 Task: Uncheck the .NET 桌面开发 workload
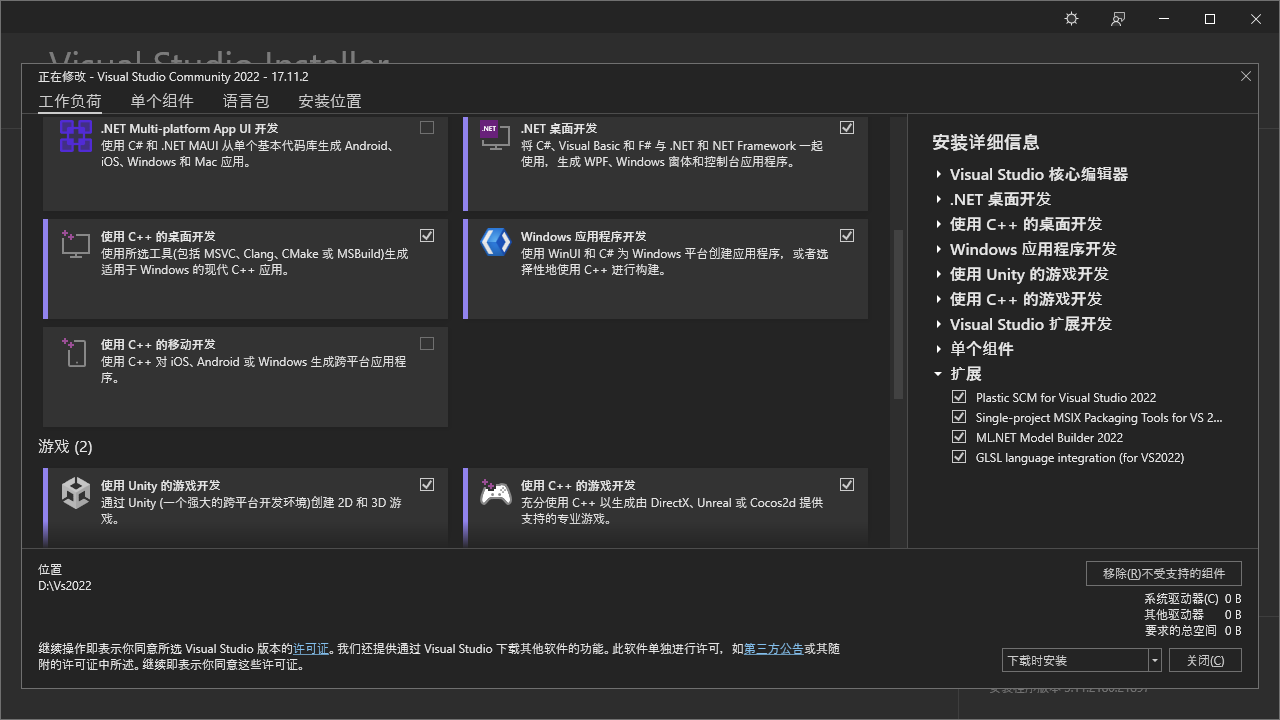point(847,128)
